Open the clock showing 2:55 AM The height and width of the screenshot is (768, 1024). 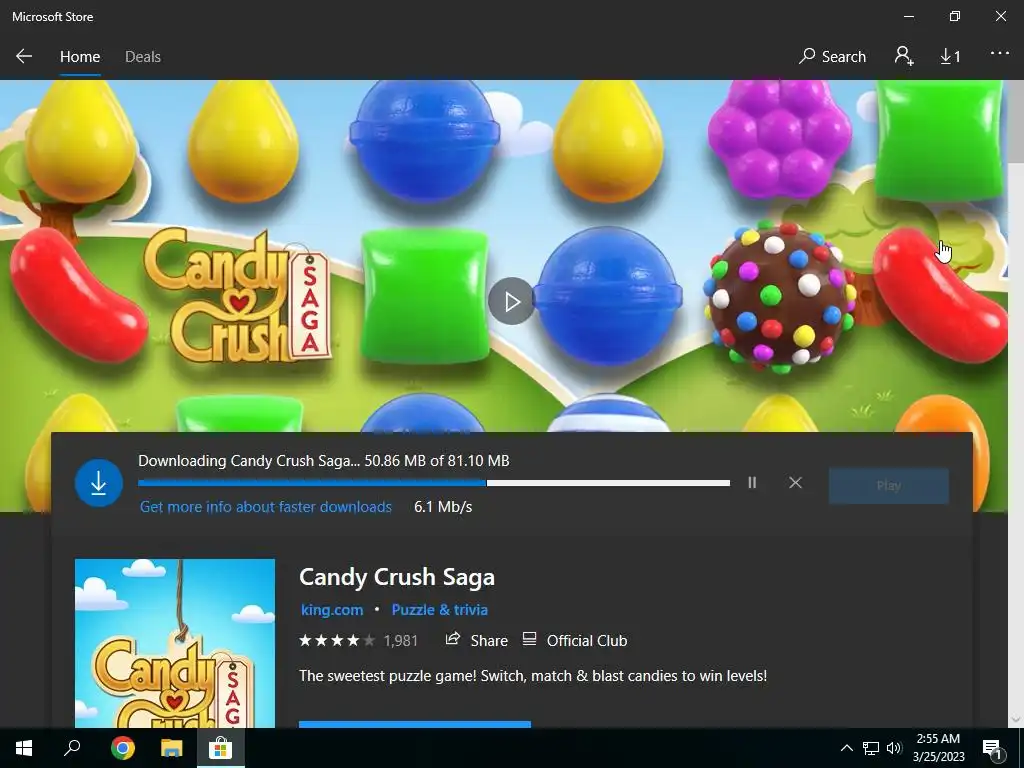point(938,748)
